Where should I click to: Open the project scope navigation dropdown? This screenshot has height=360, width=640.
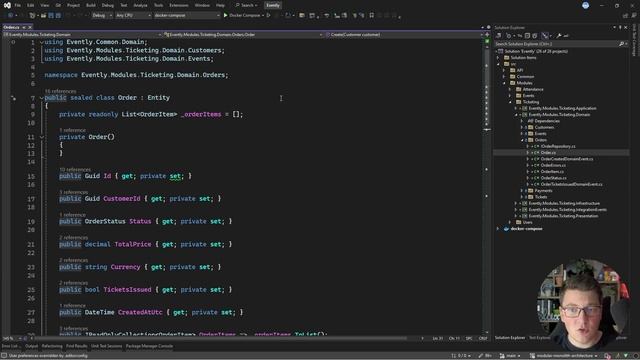82,35
